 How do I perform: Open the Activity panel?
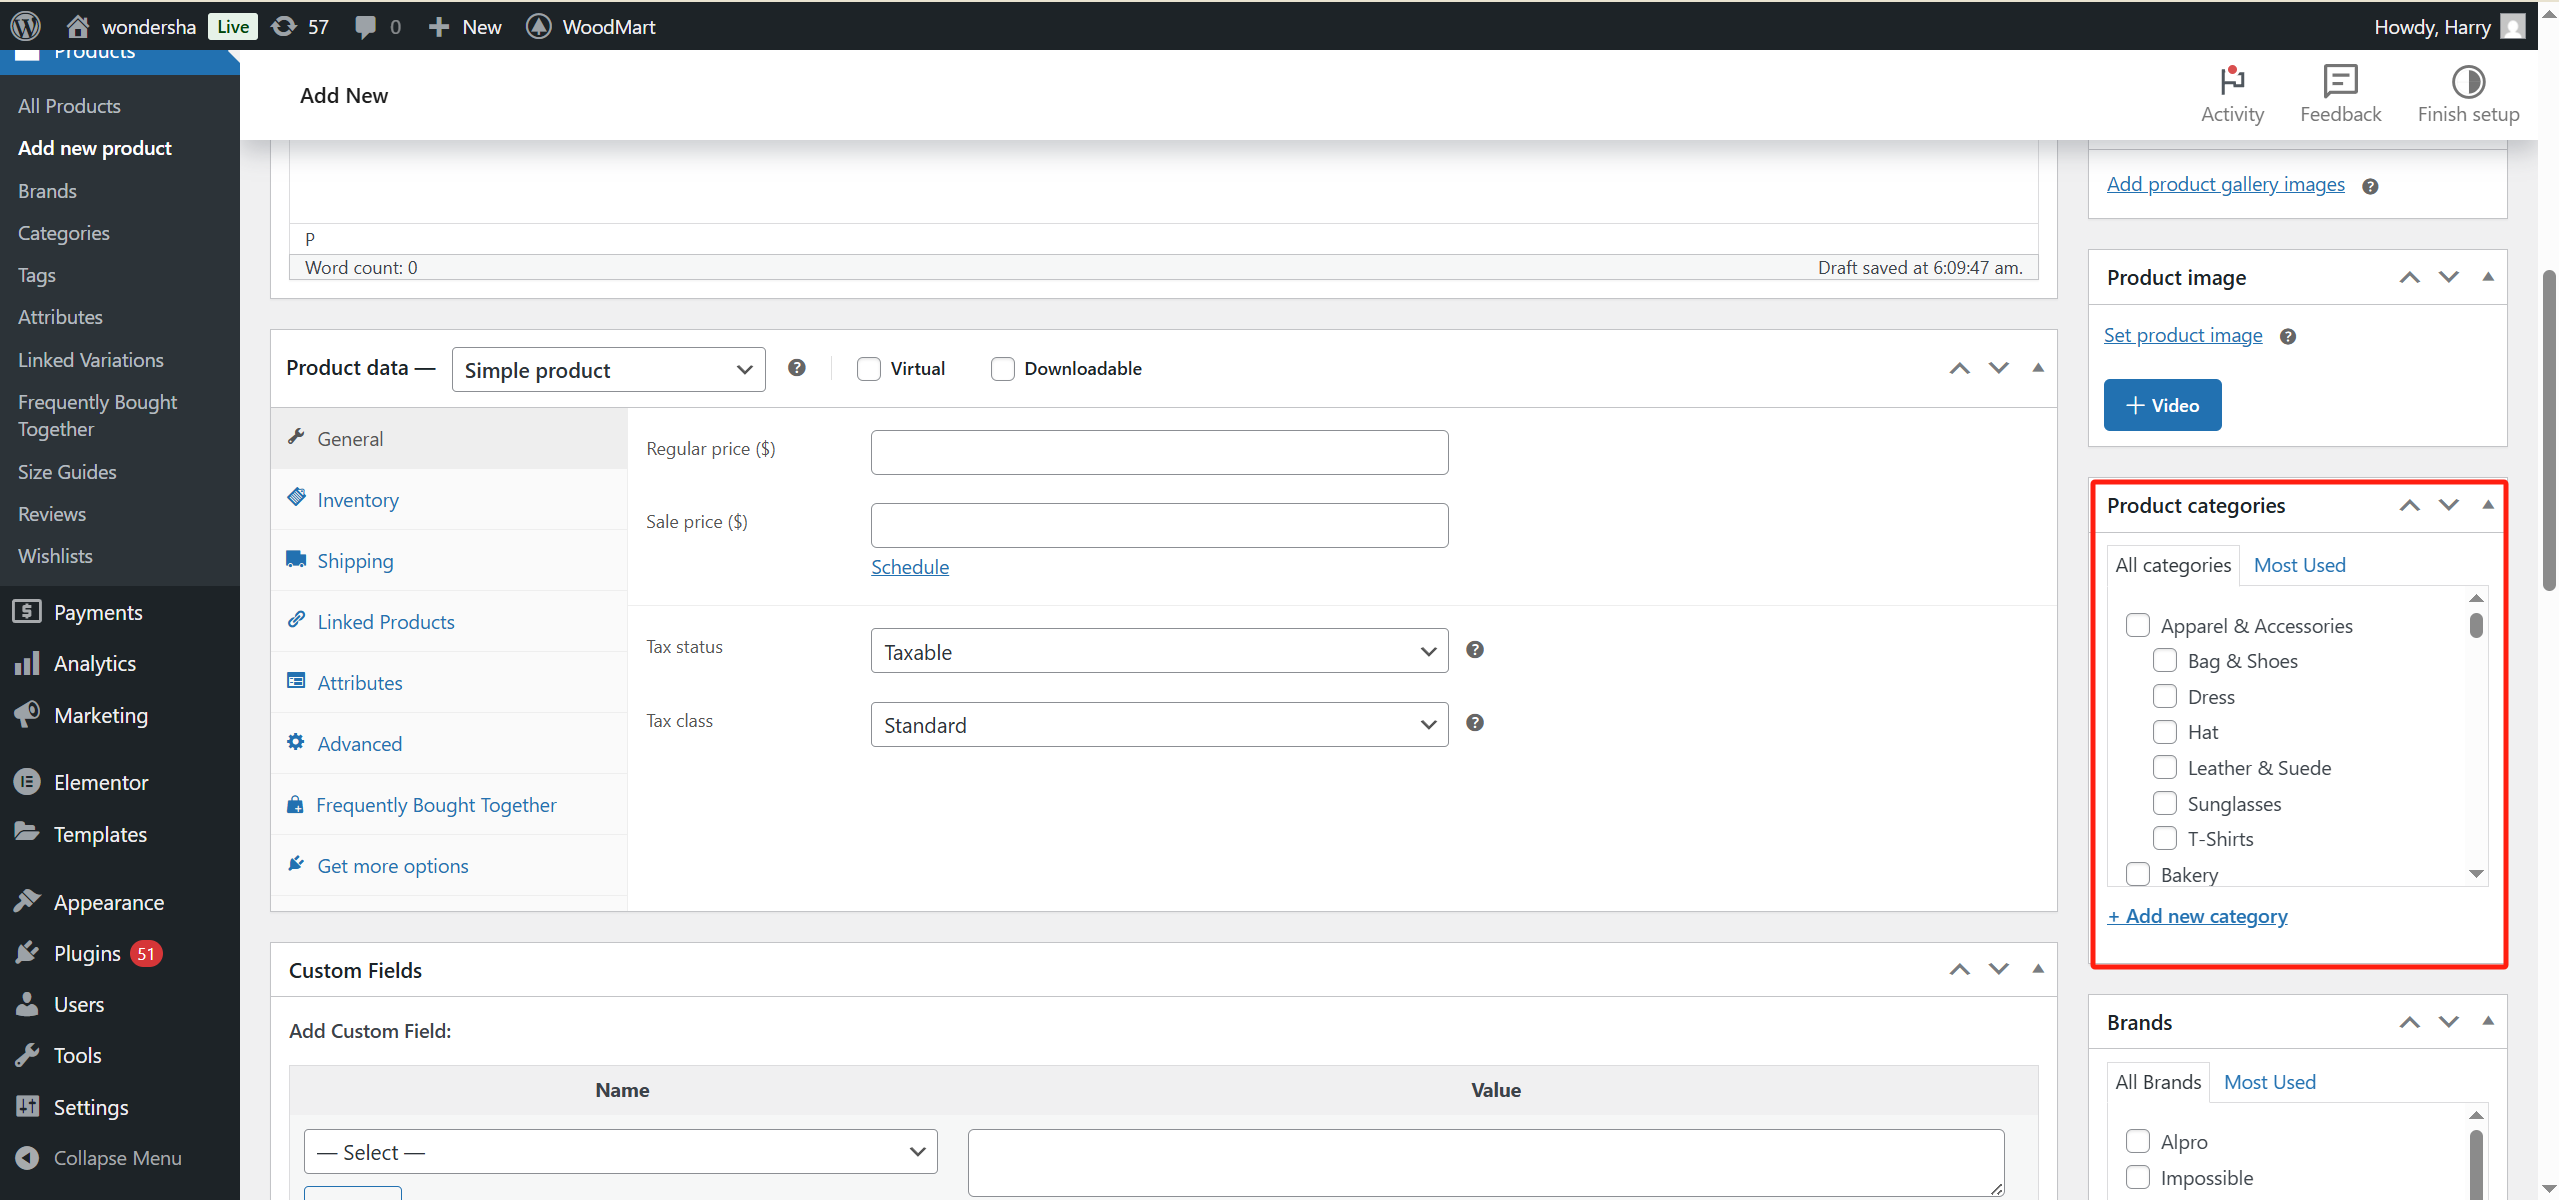coord(2232,95)
